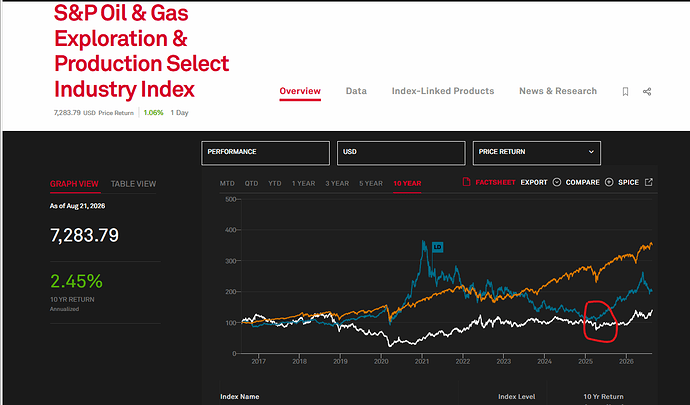The image size is (690, 405).
Task: Select Graph View
Action: click(74, 184)
